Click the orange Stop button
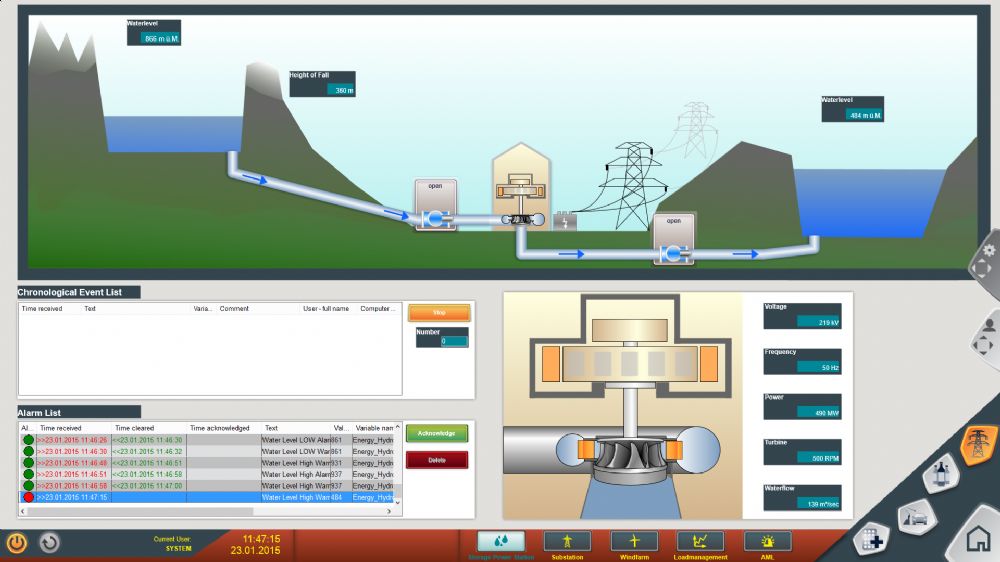Screen dimensions: 1000x562 (439, 312)
